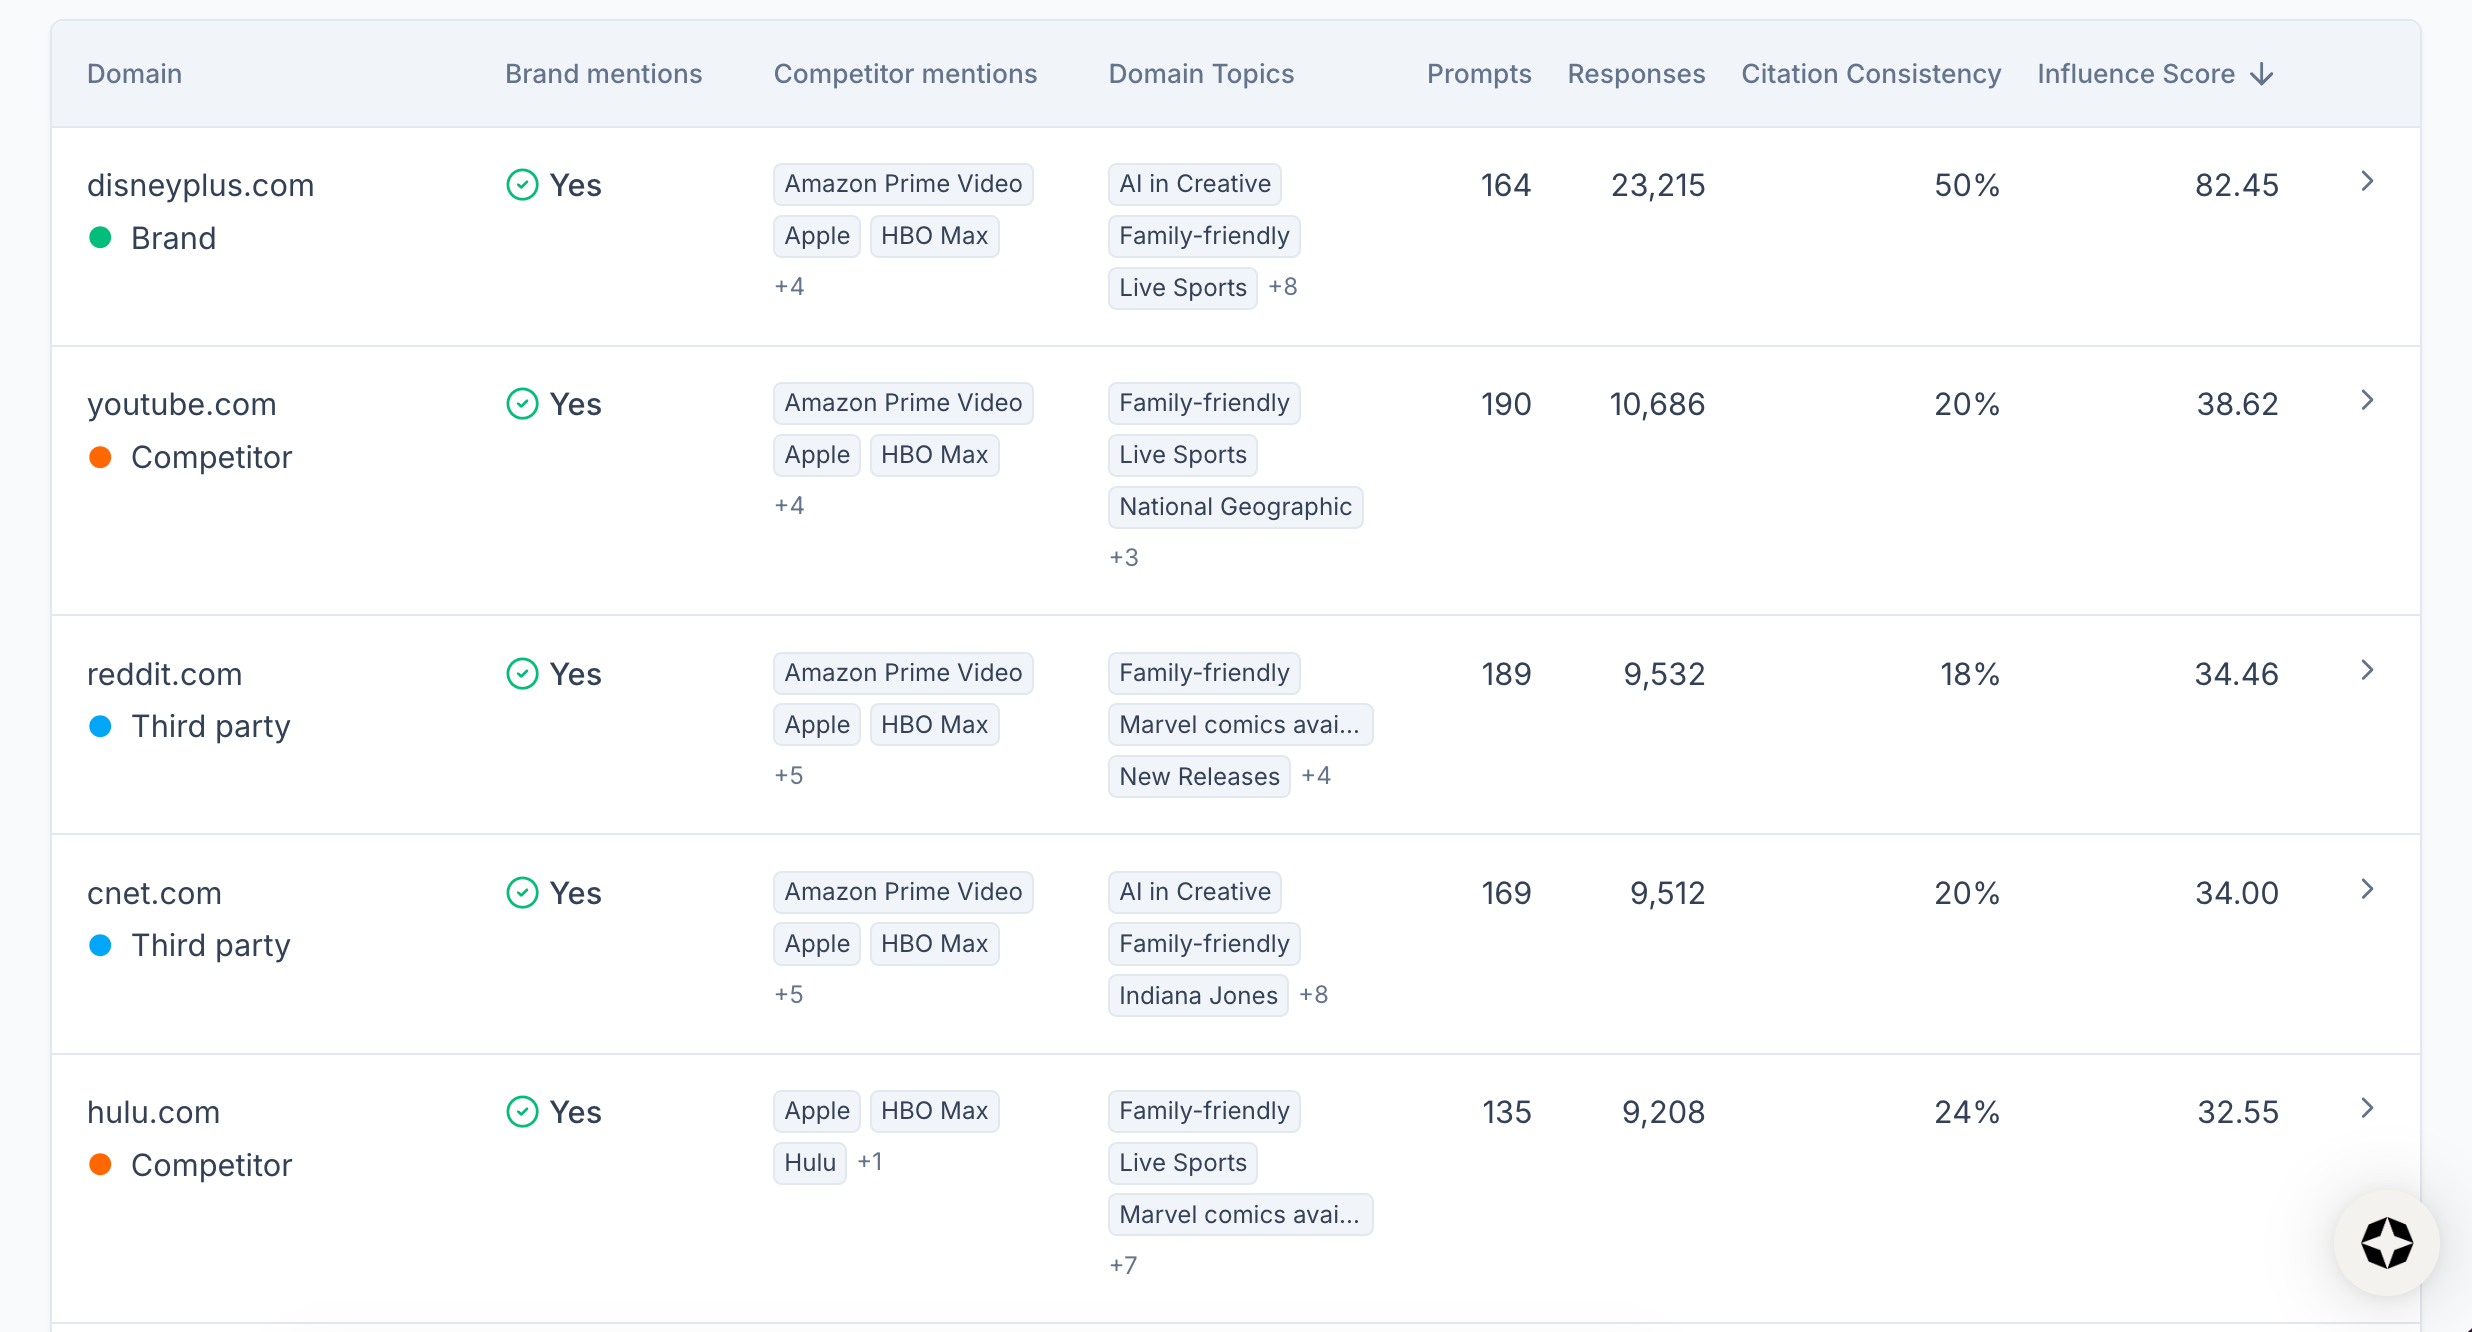
Task: Click the floating star assistant icon
Action: tap(2386, 1243)
